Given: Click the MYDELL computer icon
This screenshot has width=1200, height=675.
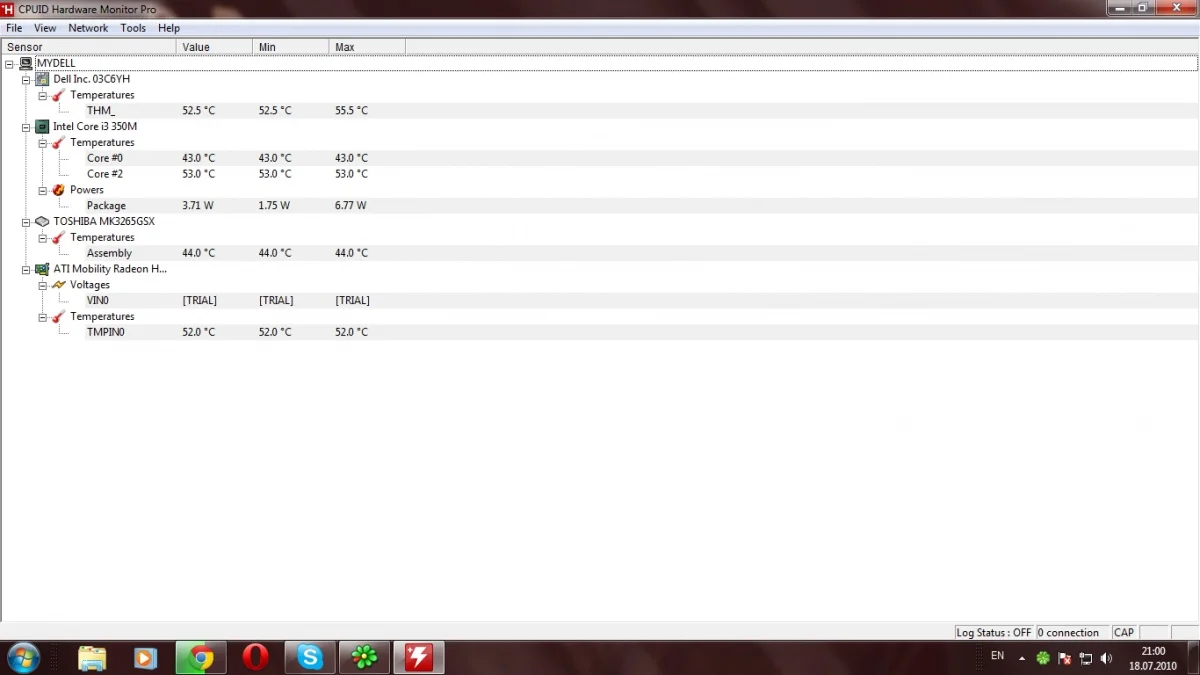Looking at the screenshot, I should tap(26, 63).
